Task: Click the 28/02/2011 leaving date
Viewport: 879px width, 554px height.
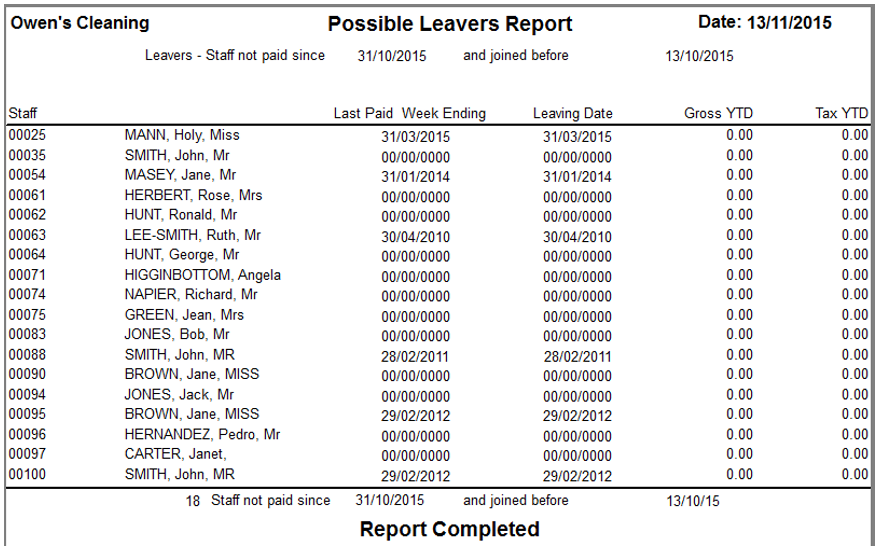Action: (x=577, y=356)
